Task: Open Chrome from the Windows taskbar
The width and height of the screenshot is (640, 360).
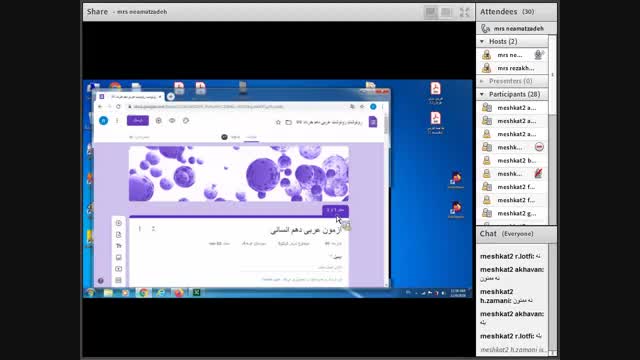Action: [x=143, y=293]
